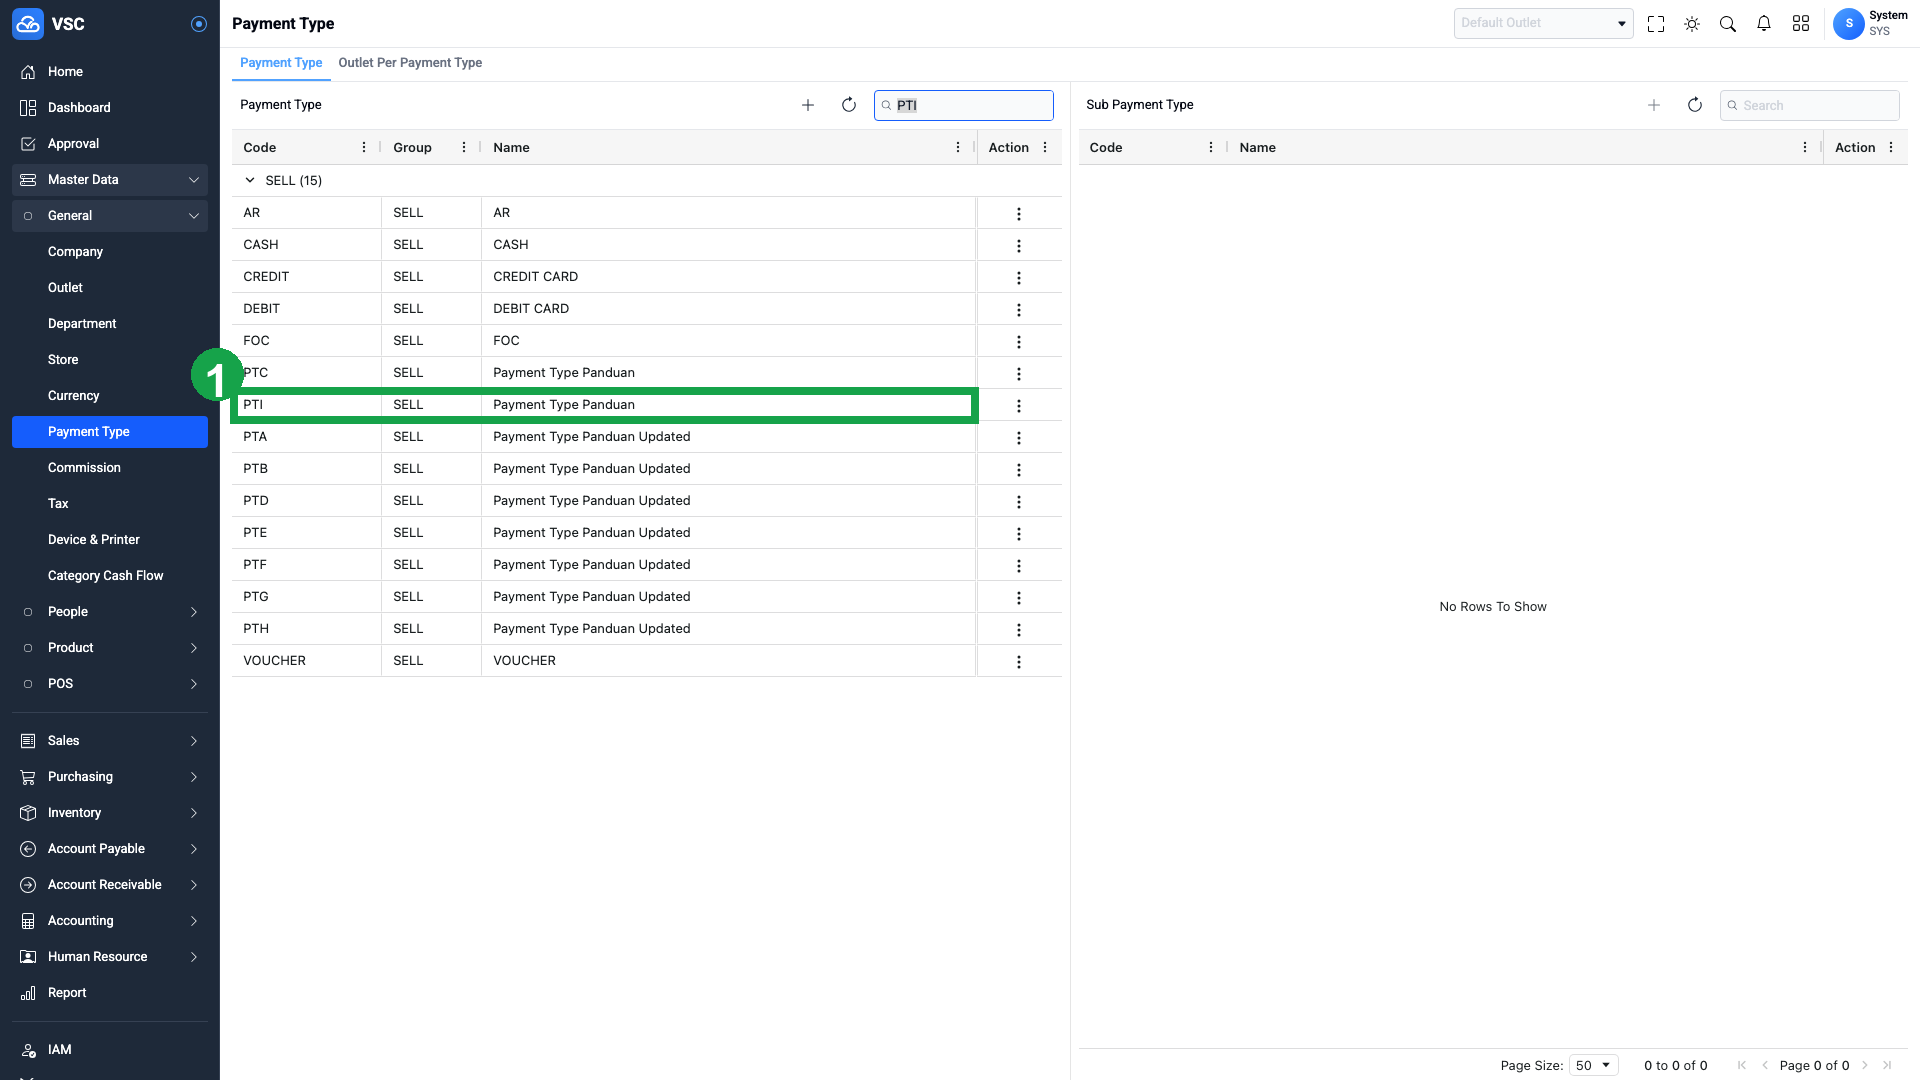Open the Default Outlet dropdown
This screenshot has width=1920, height=1080.
(1543, 23)
